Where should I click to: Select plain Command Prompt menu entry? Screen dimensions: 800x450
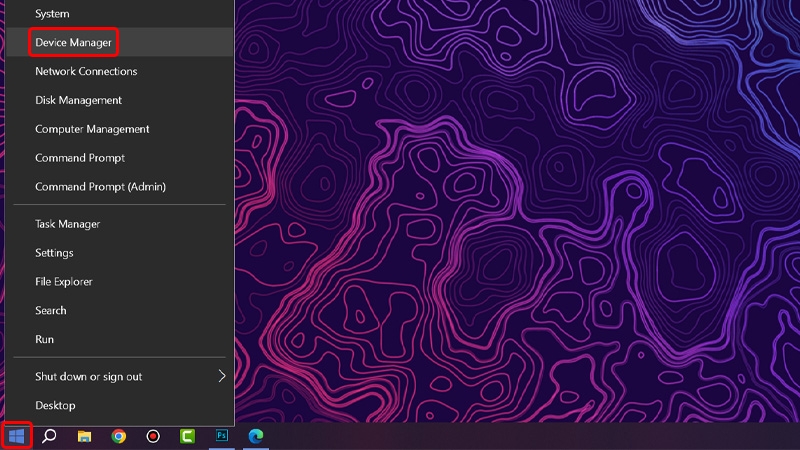point(120,158)
